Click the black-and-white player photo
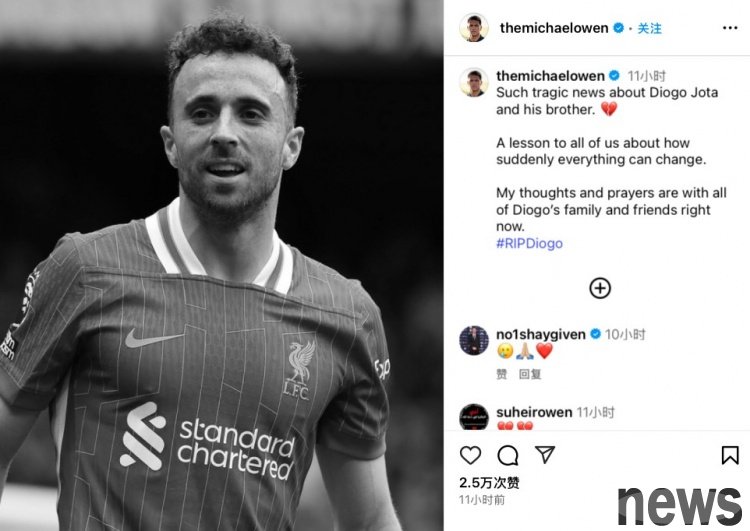Viewport: 750px width, 531px height. click(221, 266)
